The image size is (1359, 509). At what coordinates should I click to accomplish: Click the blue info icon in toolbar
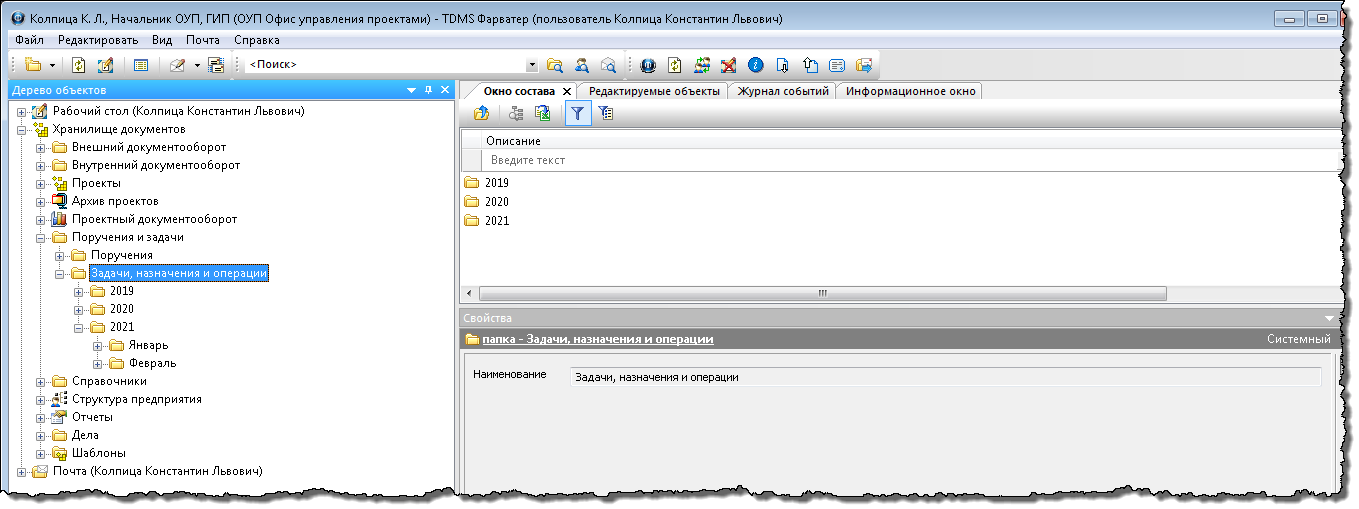(x=755, y=65)
